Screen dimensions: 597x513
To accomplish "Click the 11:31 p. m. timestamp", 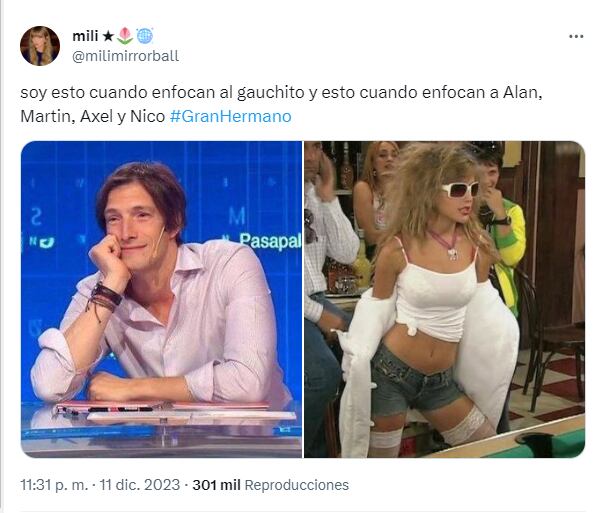I will point(54,485).
